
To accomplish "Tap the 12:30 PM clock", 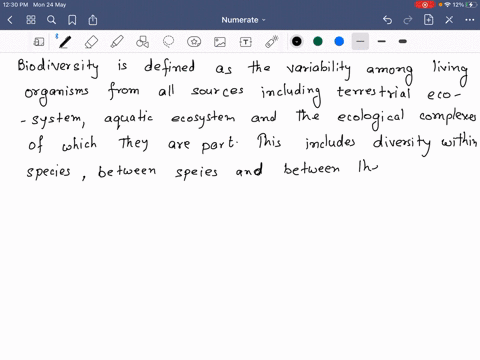I will click(15, 5).
